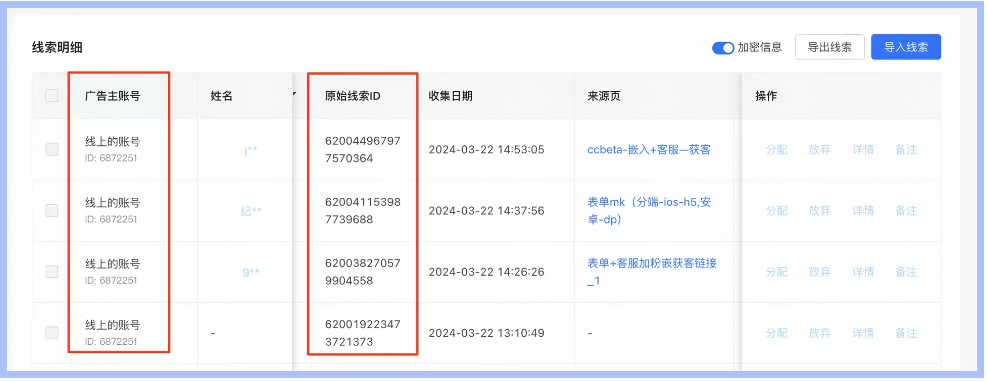Click 分配 in the 14:26:26 row
Image resolution: width=987 pixels, height=382 pixels.
776,272
